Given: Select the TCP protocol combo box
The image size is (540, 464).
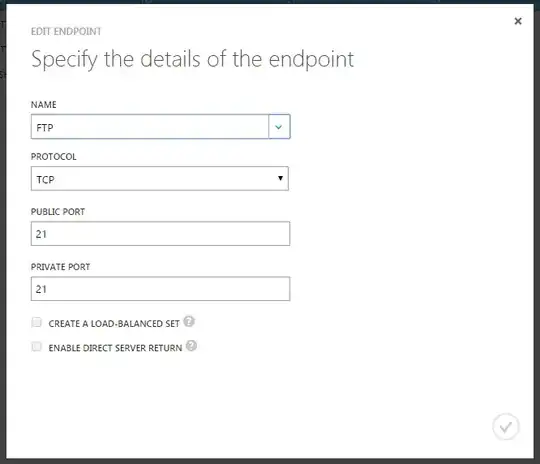Looking at the screenshot, I should click(x=160, y=178).
